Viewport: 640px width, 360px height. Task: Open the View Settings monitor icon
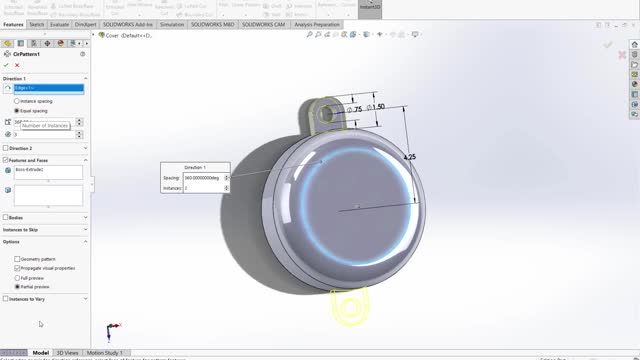[415, 35]
